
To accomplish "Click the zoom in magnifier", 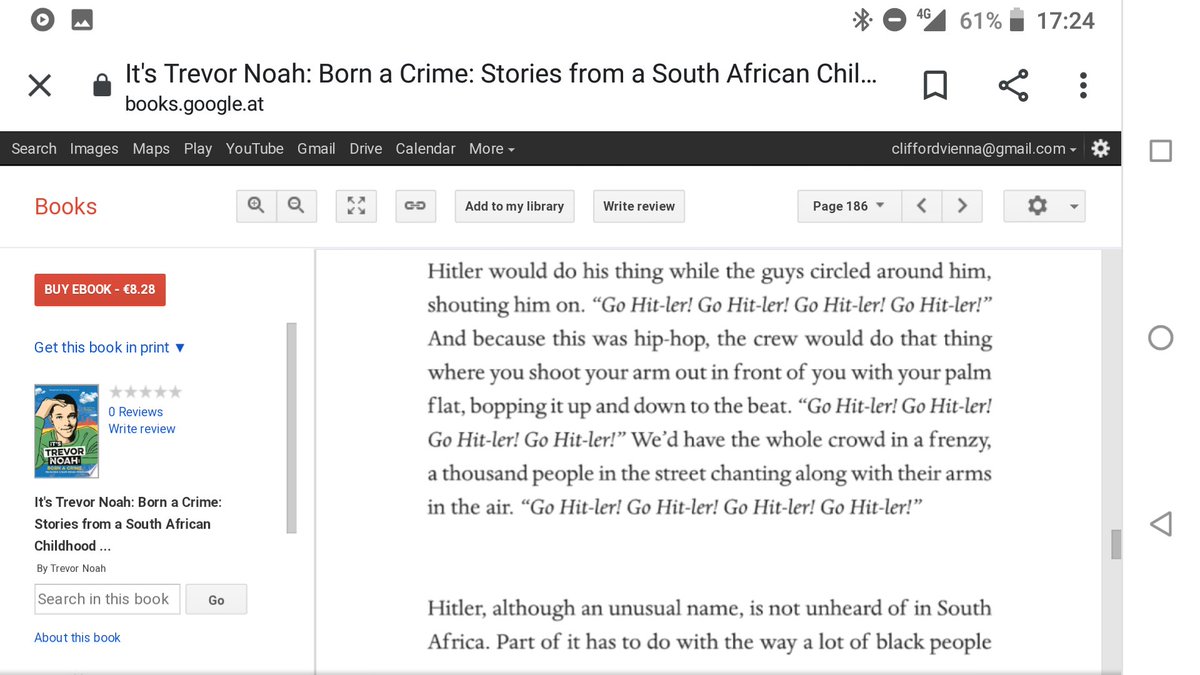I will coord(257,206).
